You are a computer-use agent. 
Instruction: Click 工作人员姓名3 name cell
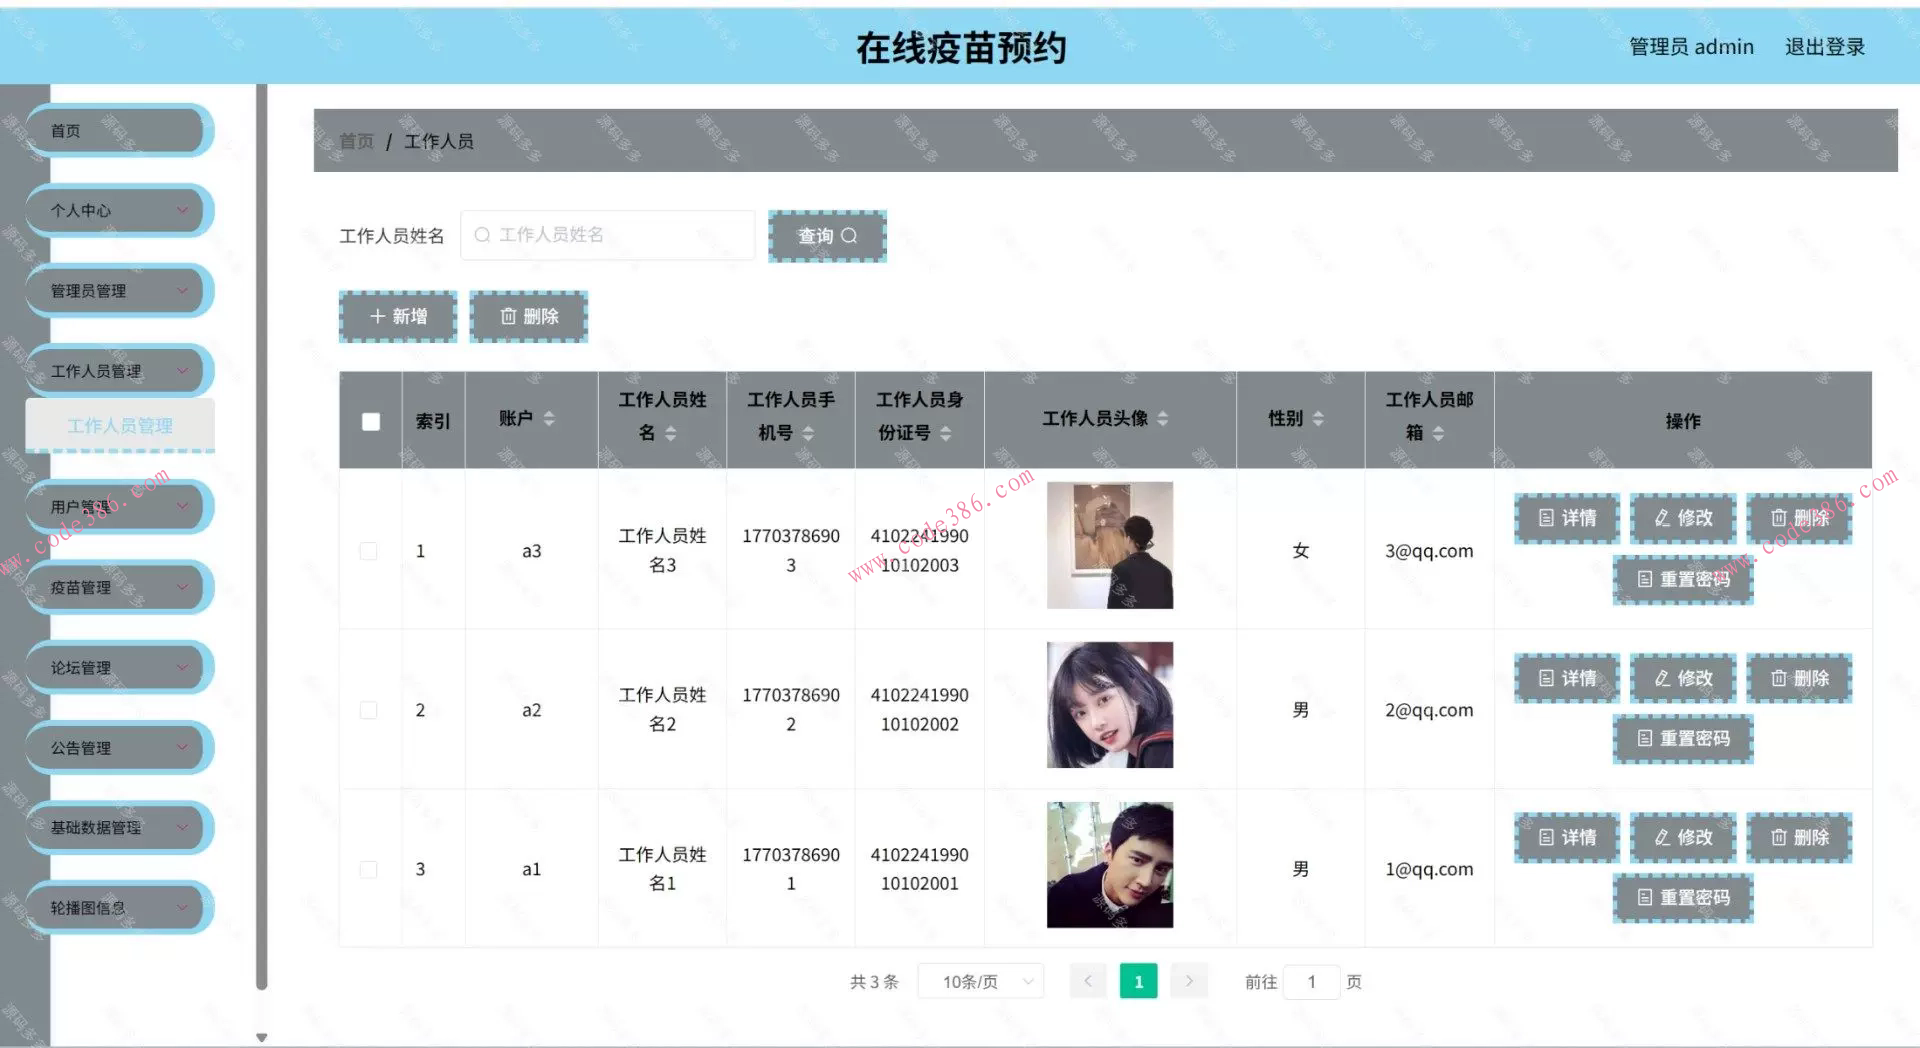tap(662, 550)
